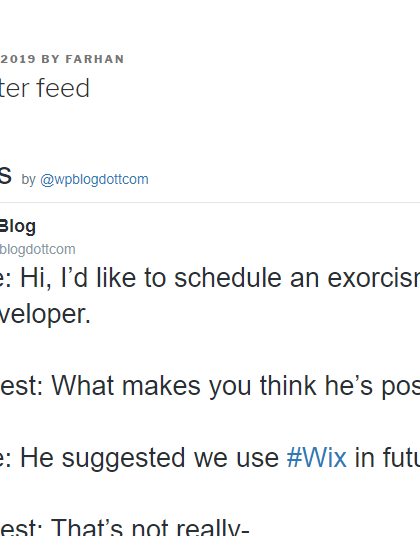
Task: Click the large 'S' timeline heading
Action: click(6, 176)
